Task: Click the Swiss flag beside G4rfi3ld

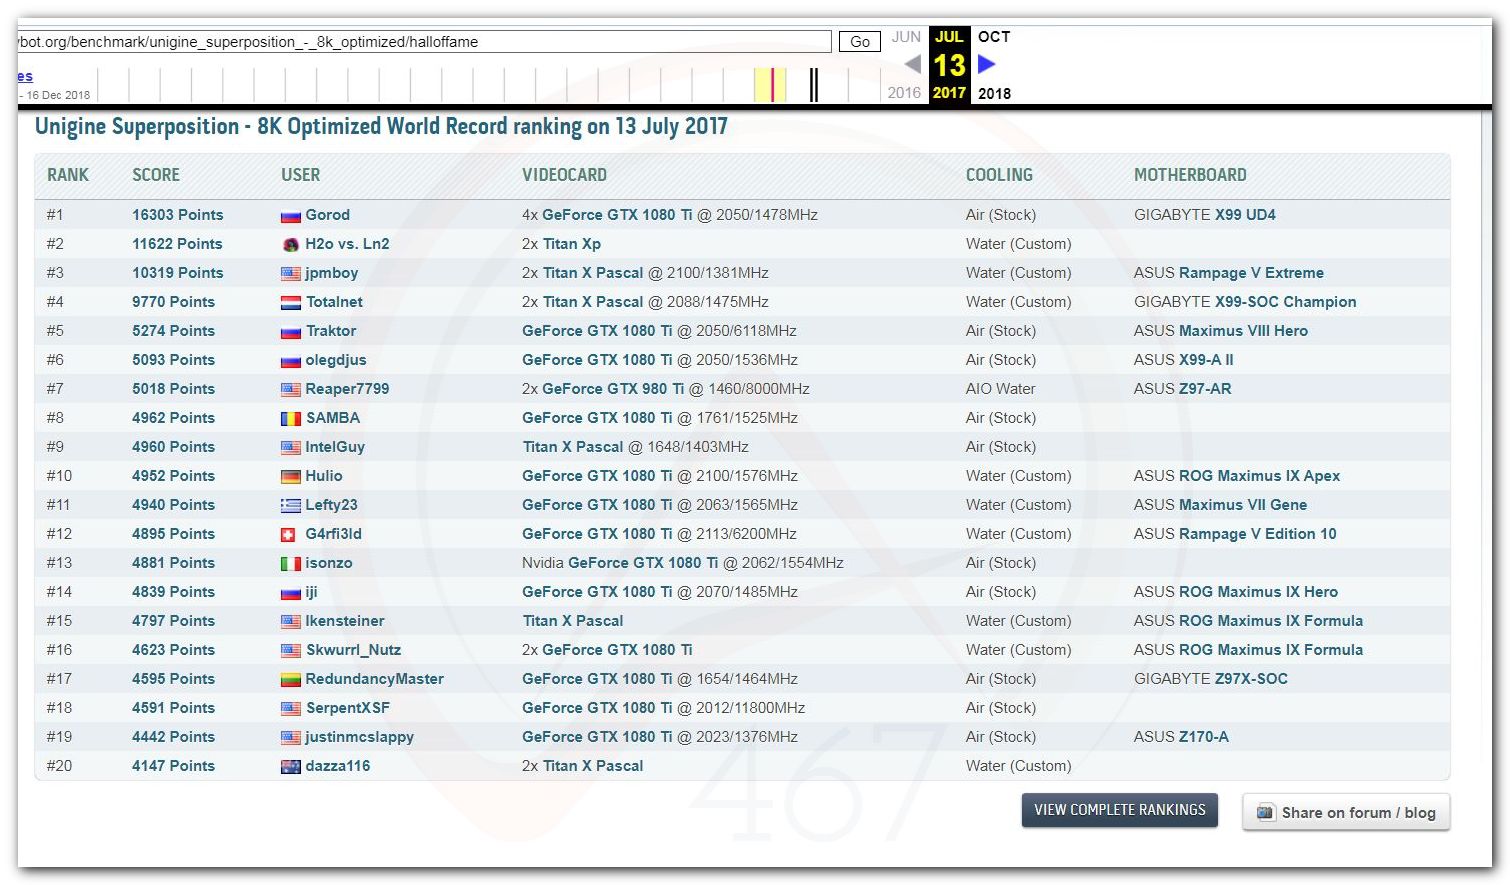Action: (288, 535)
